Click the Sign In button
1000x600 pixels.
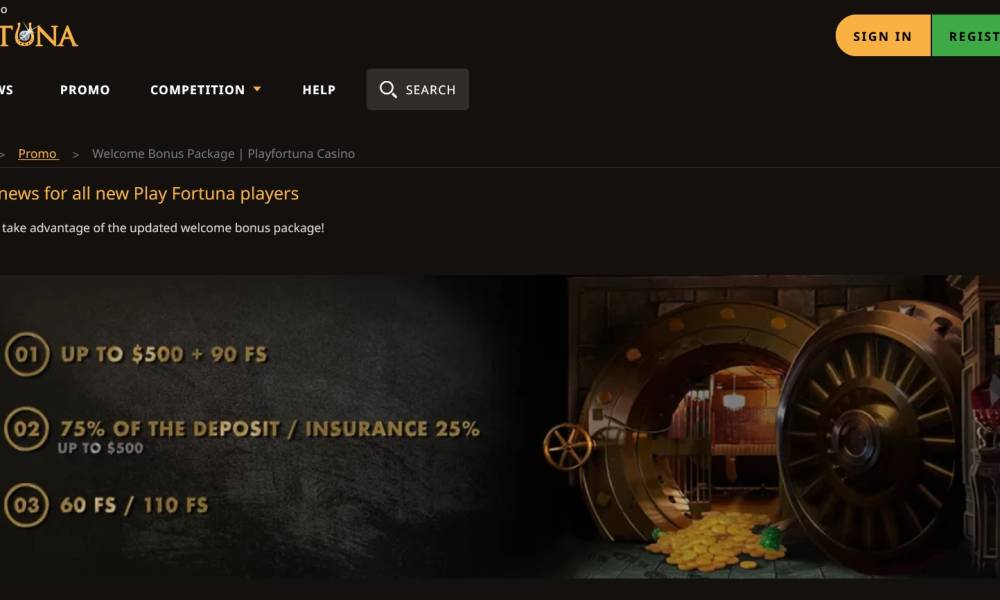point(883,36)
